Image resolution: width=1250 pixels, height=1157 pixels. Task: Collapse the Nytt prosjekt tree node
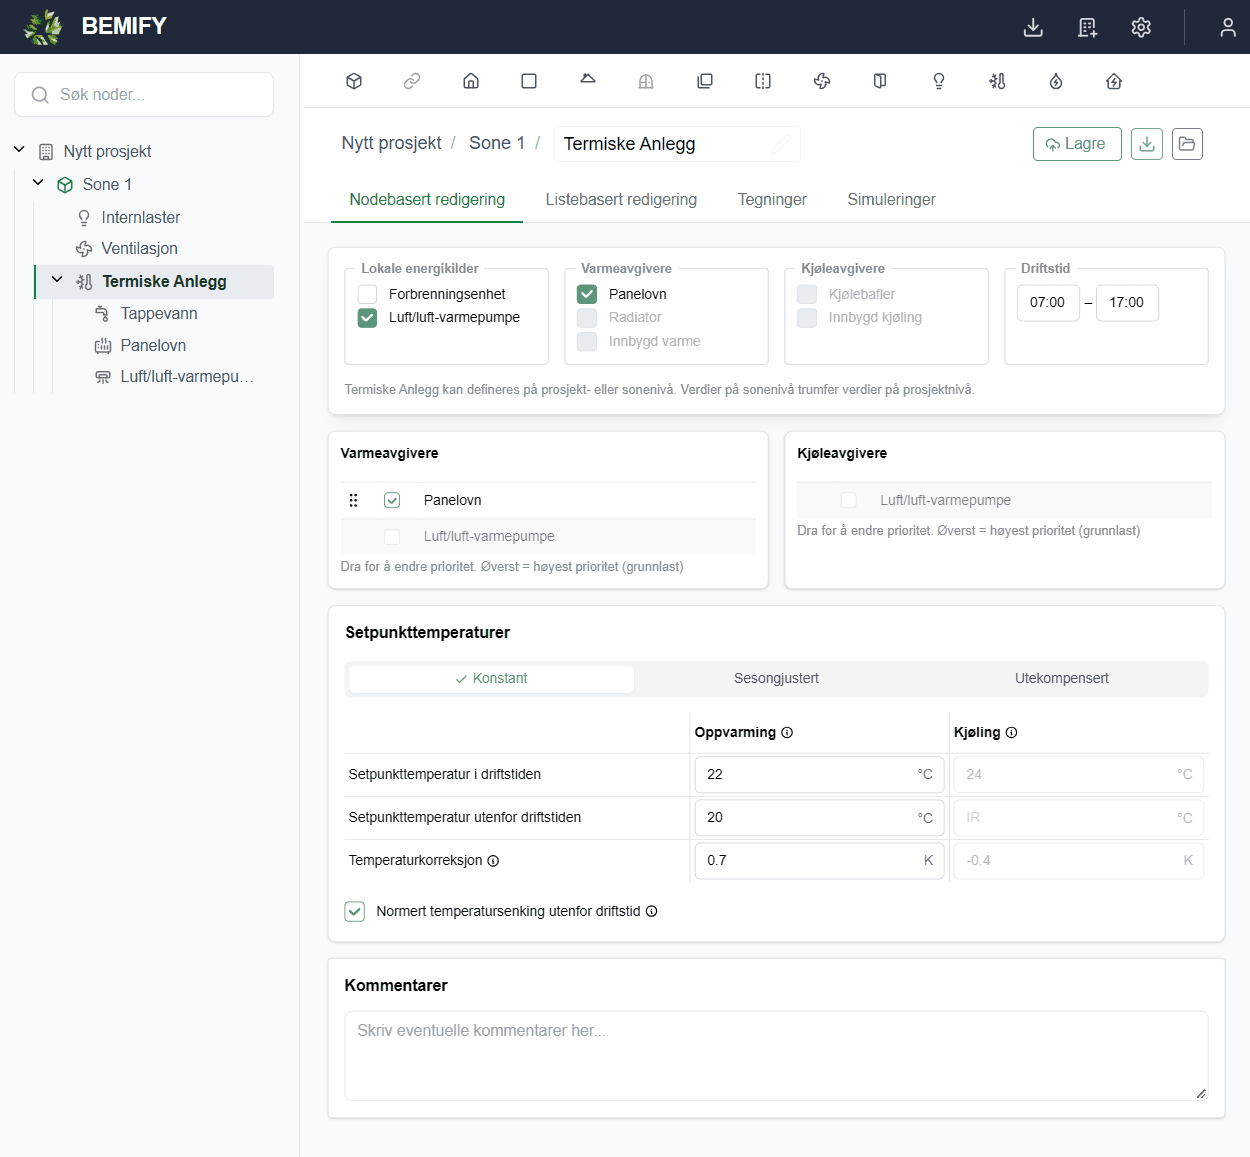(x=19, y=150)
